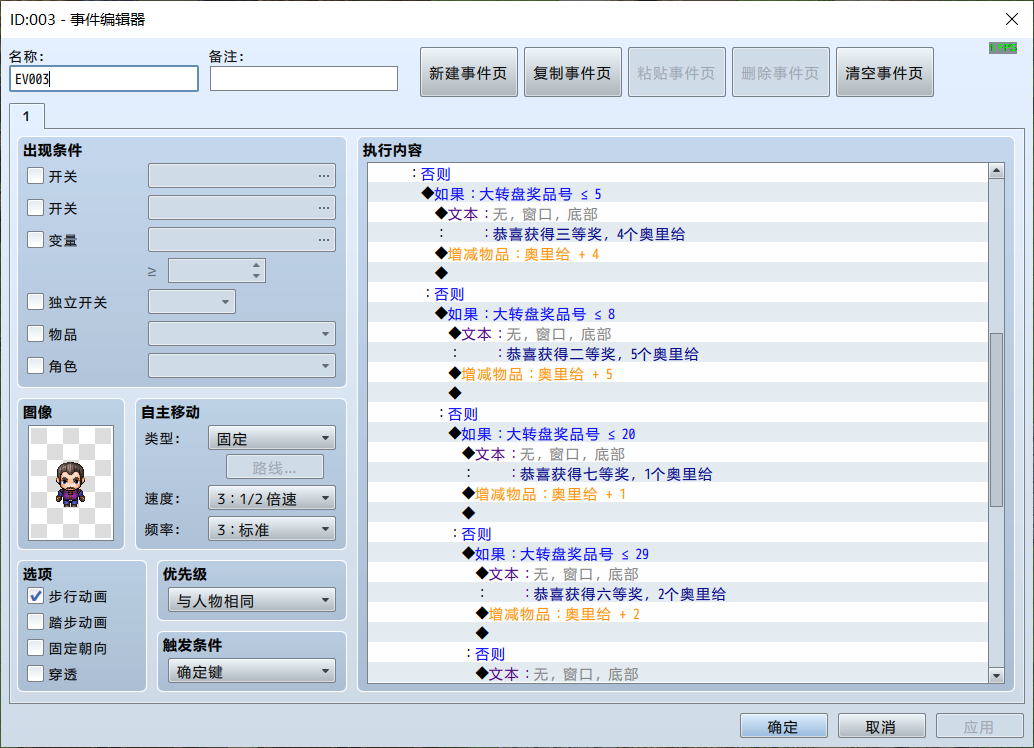The height and width of the screenshot is (748, 1034).
Task: Open the 物品 dropdown list
Action: [242, 334]
